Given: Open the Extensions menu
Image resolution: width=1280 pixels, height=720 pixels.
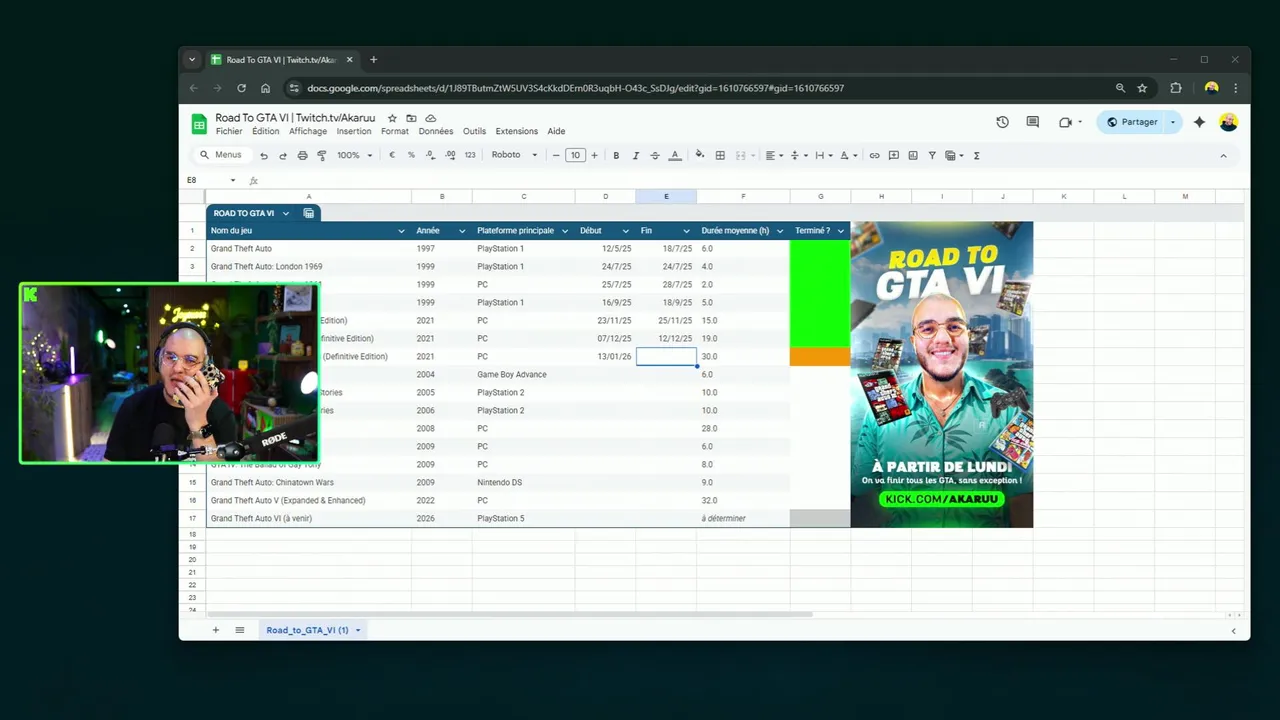Looking at the screenshot, I should click(517, 131).
